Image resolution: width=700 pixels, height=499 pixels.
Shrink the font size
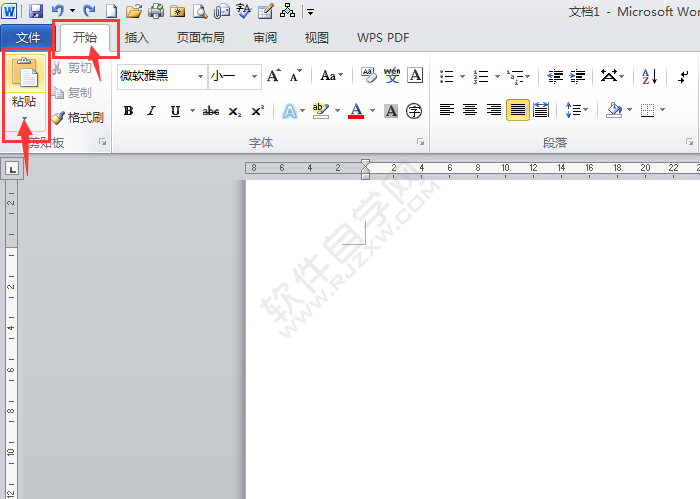tap(296, 76)
